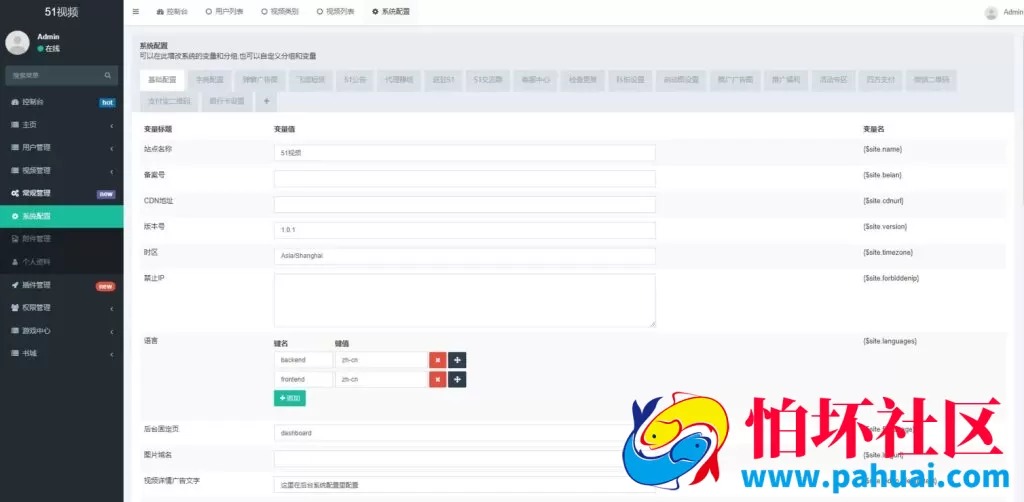Click the list icon beside 书城
1024x502 pixels.
(x=15, y=354)
